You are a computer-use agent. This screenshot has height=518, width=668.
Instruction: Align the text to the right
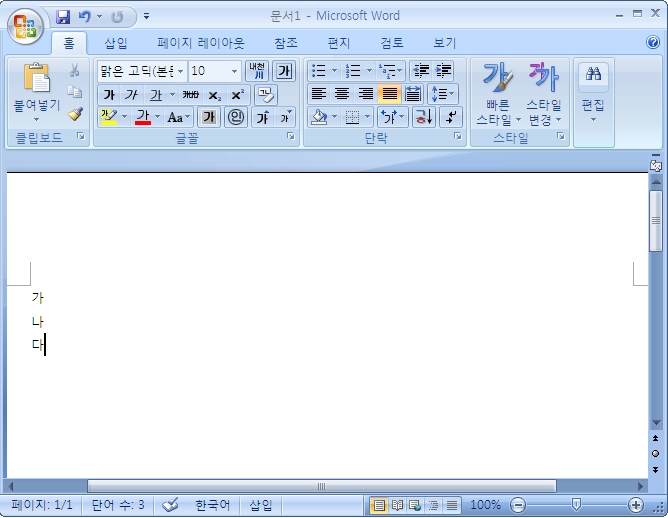366,94
